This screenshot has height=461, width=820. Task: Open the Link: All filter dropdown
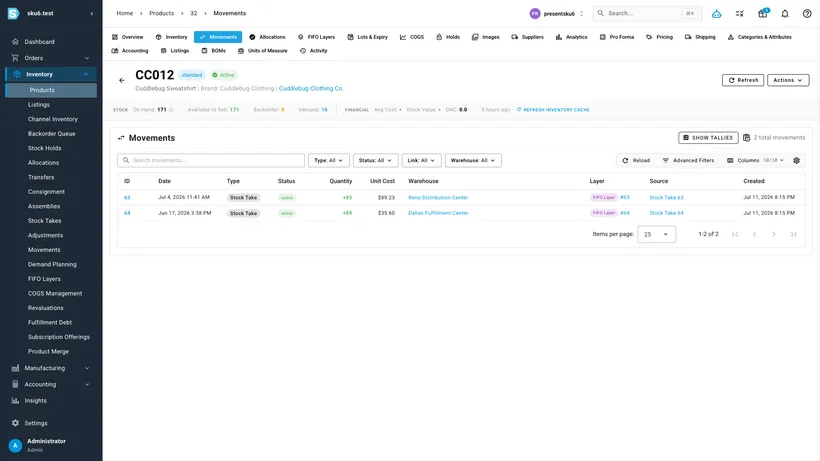pyautogui.click(x=421, y=160)
